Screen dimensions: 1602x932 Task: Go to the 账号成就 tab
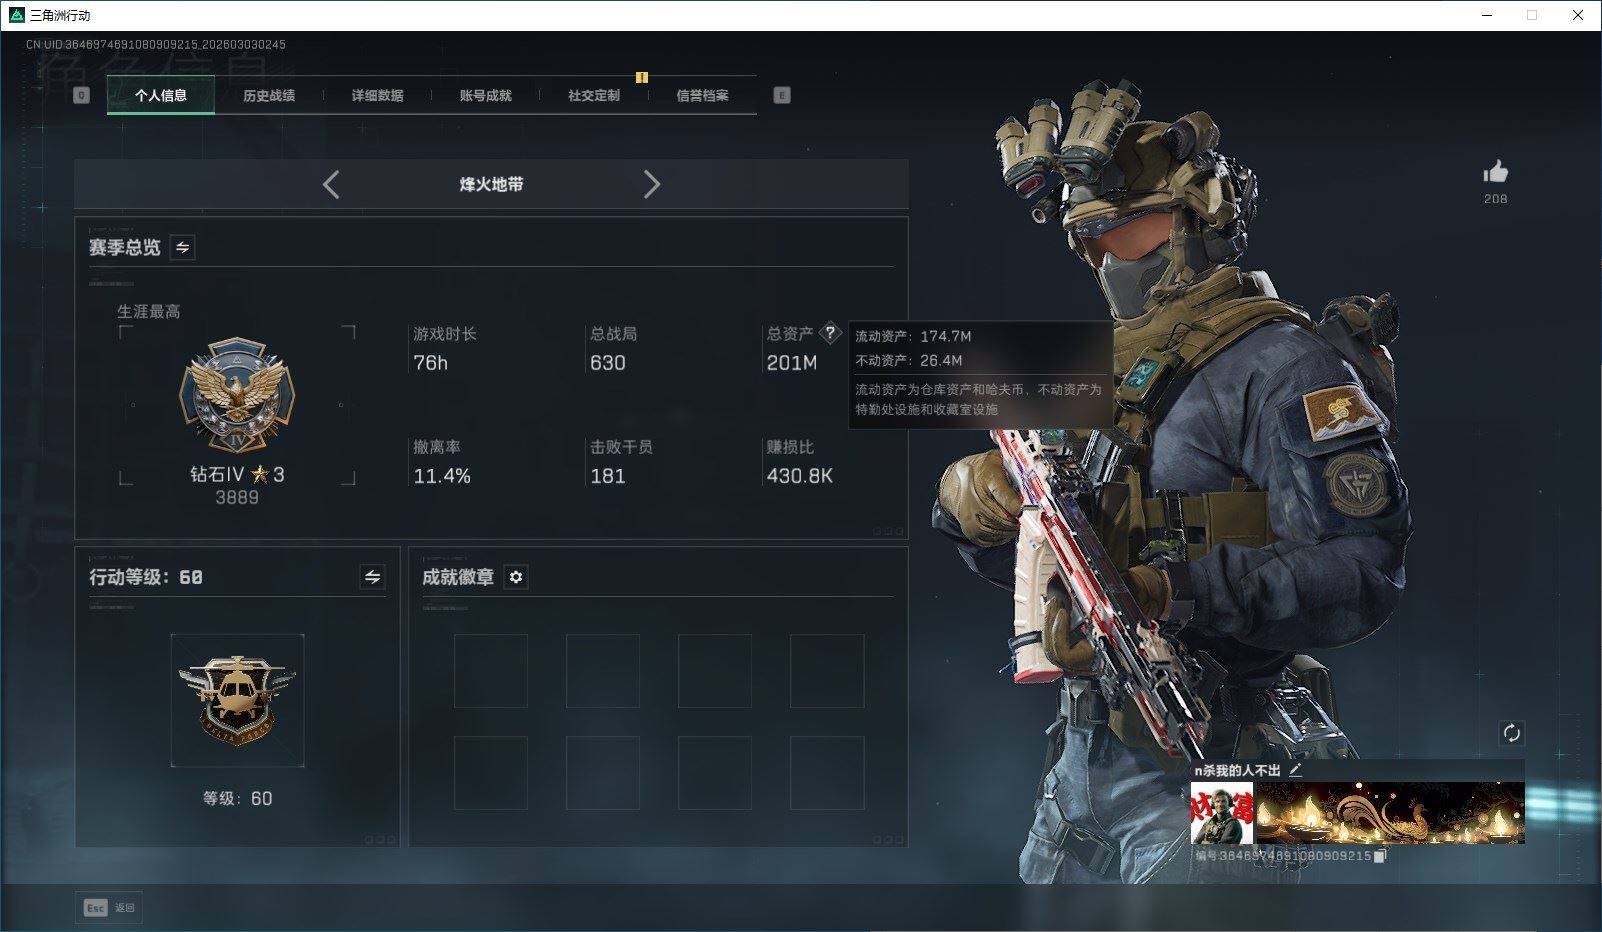485,96
